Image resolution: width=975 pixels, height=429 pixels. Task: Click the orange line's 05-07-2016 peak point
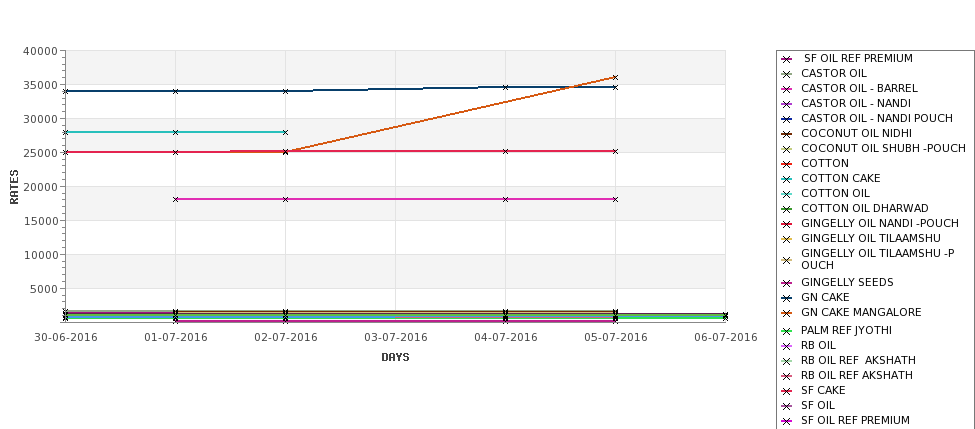click(615, 78)
